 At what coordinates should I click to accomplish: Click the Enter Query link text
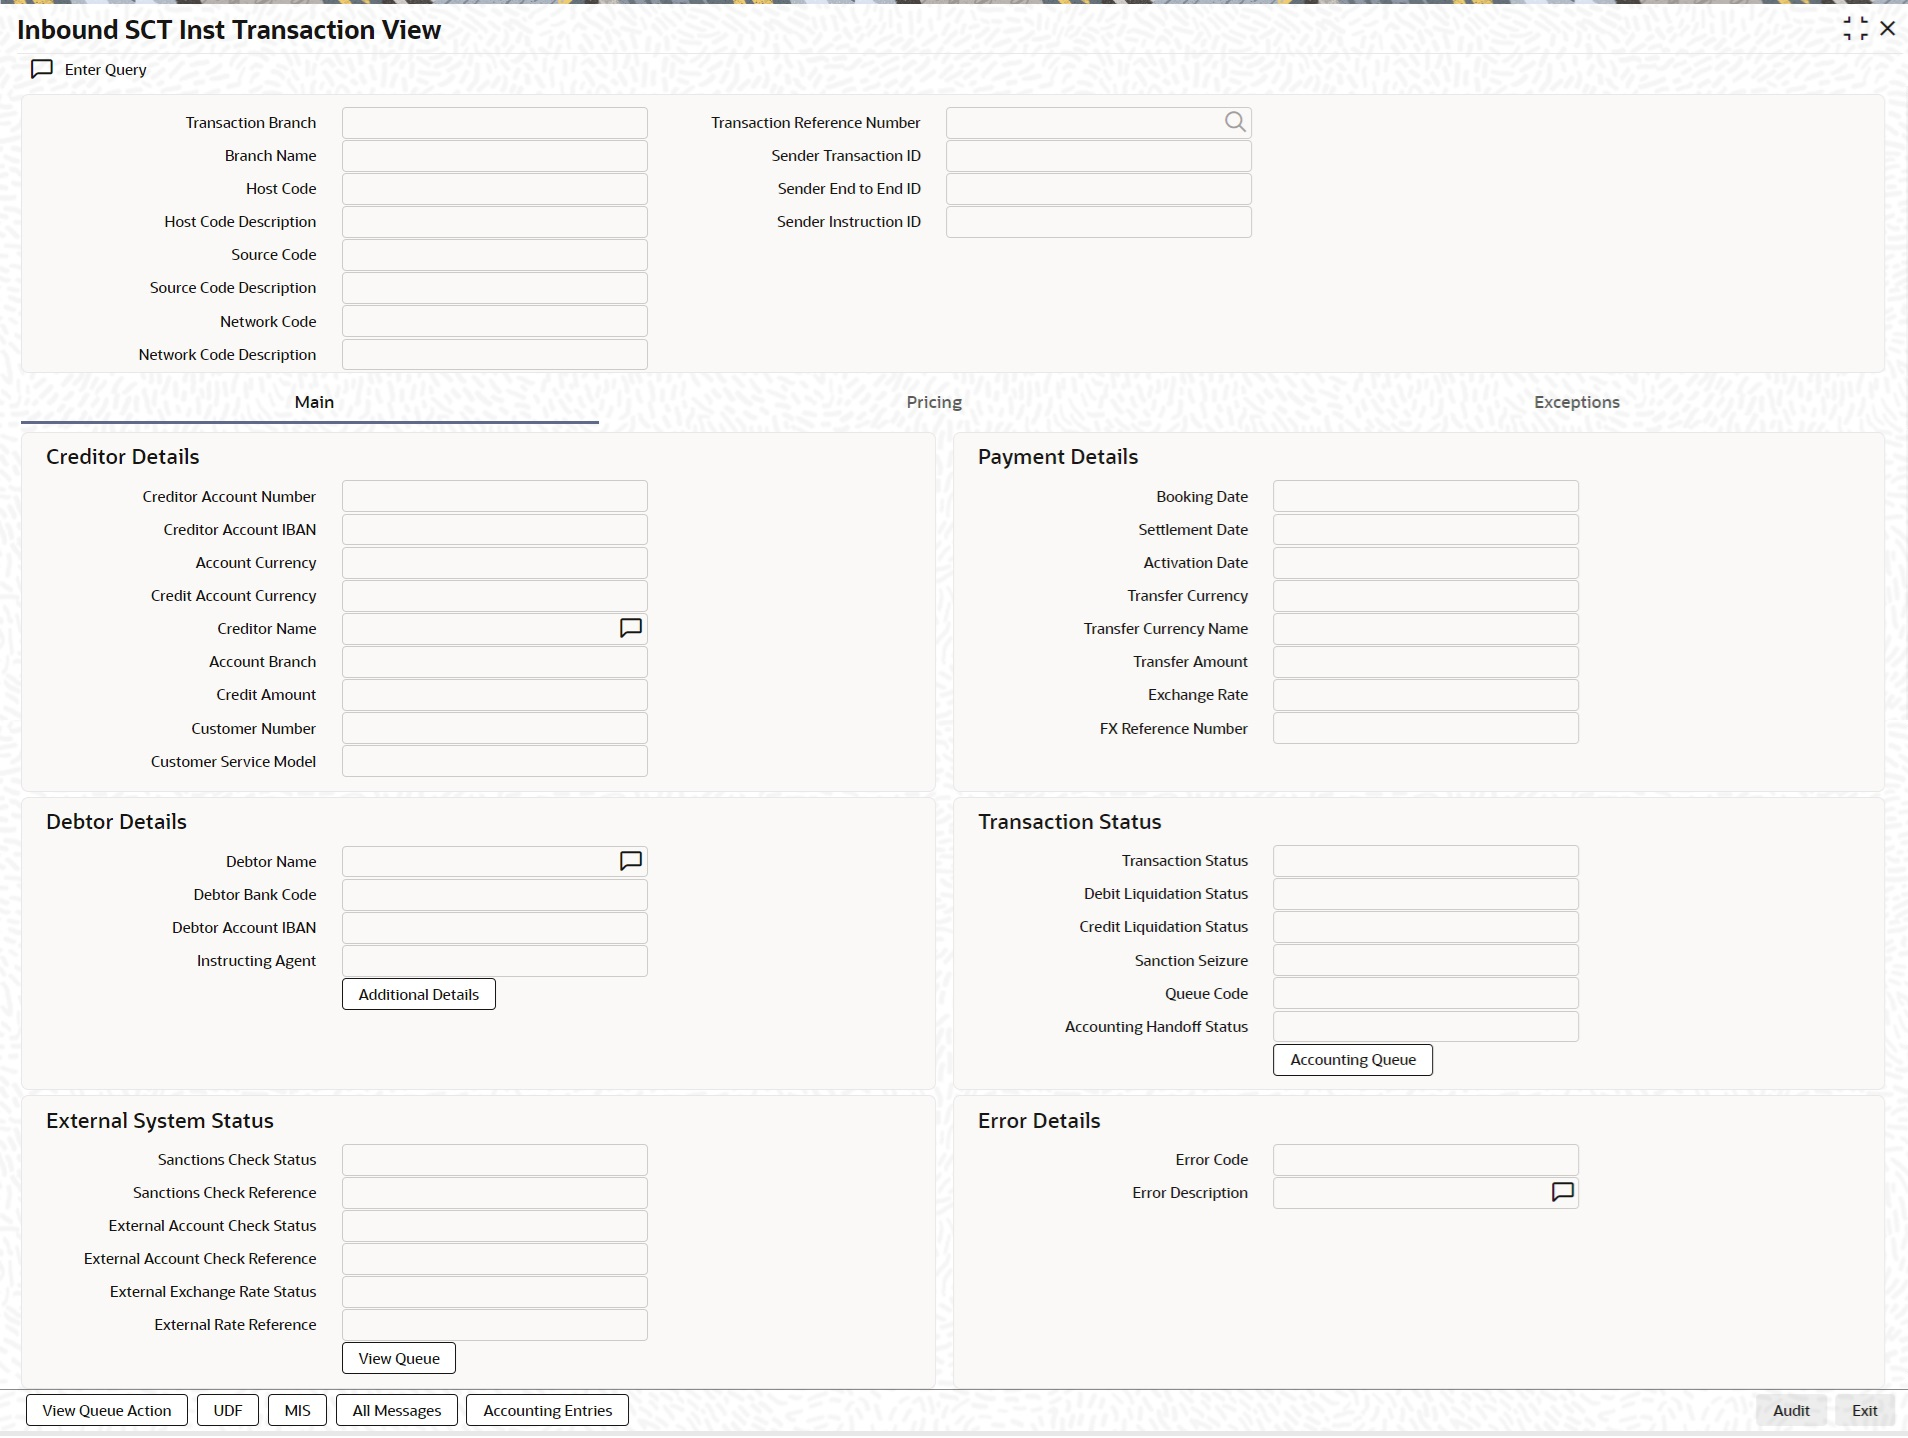106,69
